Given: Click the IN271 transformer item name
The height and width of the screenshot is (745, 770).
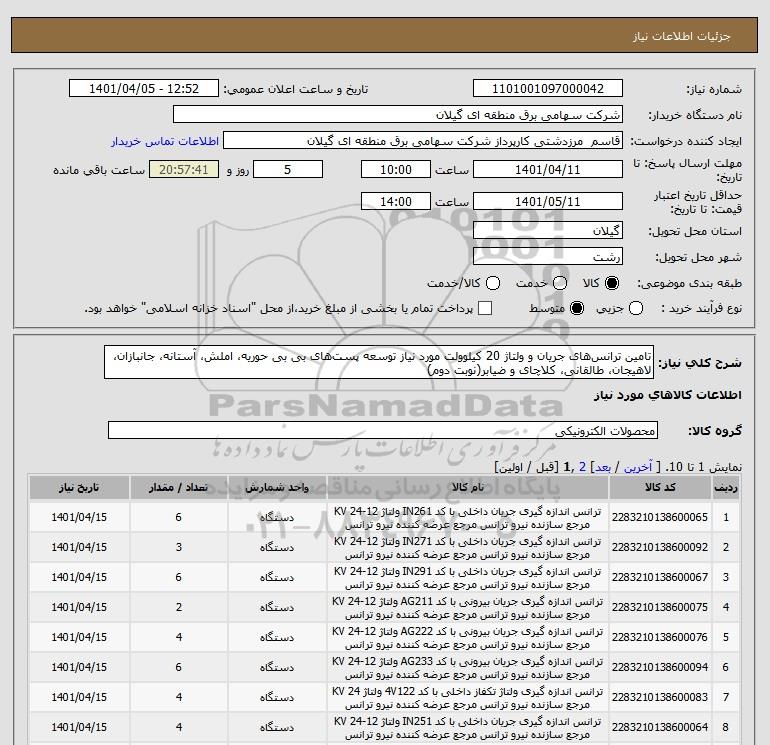Looking at the screenshot, I should [x=468, y=548].
